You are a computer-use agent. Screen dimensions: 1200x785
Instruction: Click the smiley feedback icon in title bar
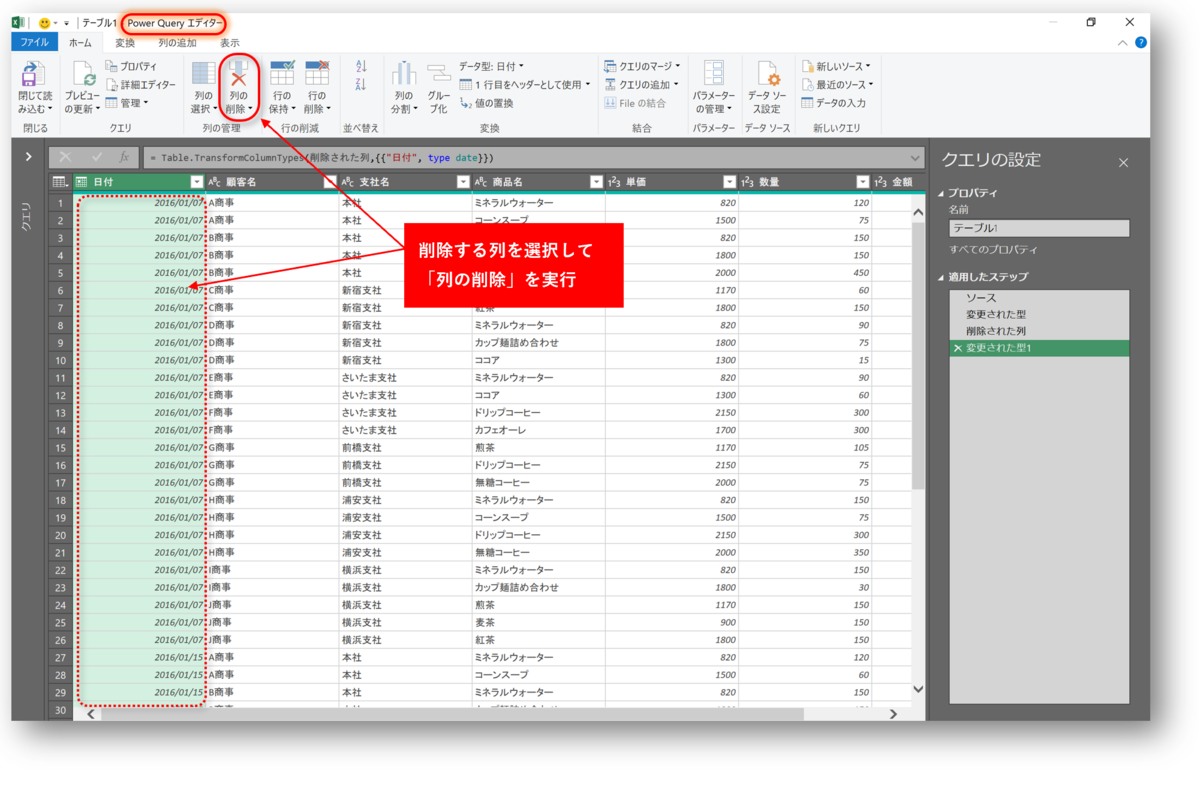[44, 23]
